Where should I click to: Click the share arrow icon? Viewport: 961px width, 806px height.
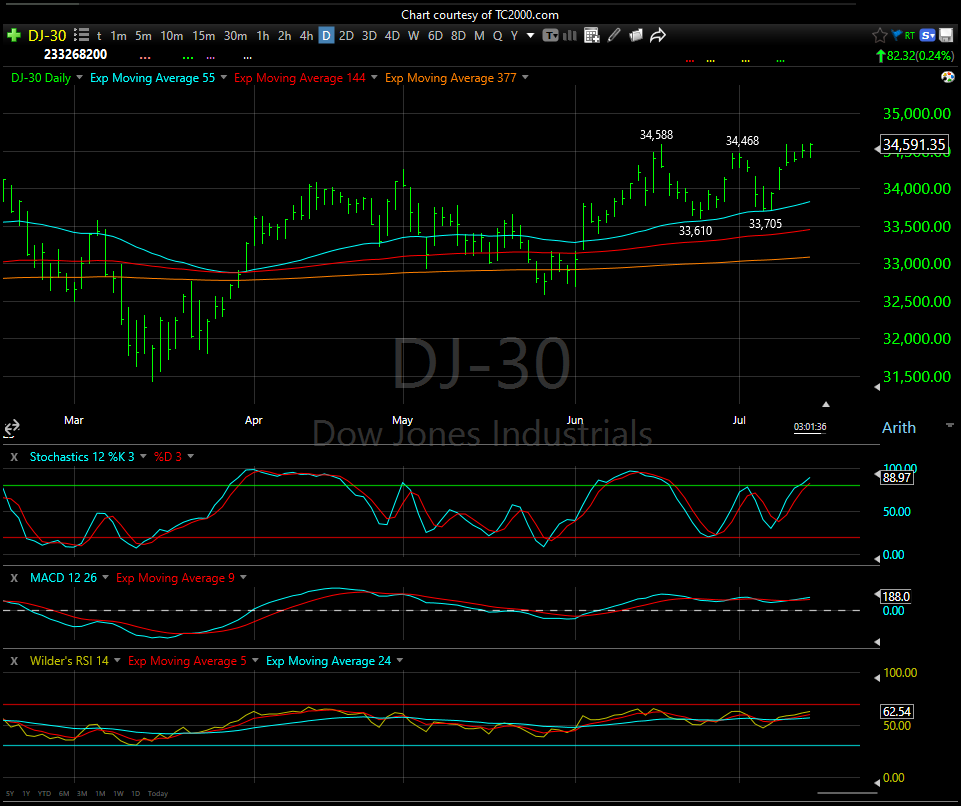pyautogui.click(x=658, y=36)
